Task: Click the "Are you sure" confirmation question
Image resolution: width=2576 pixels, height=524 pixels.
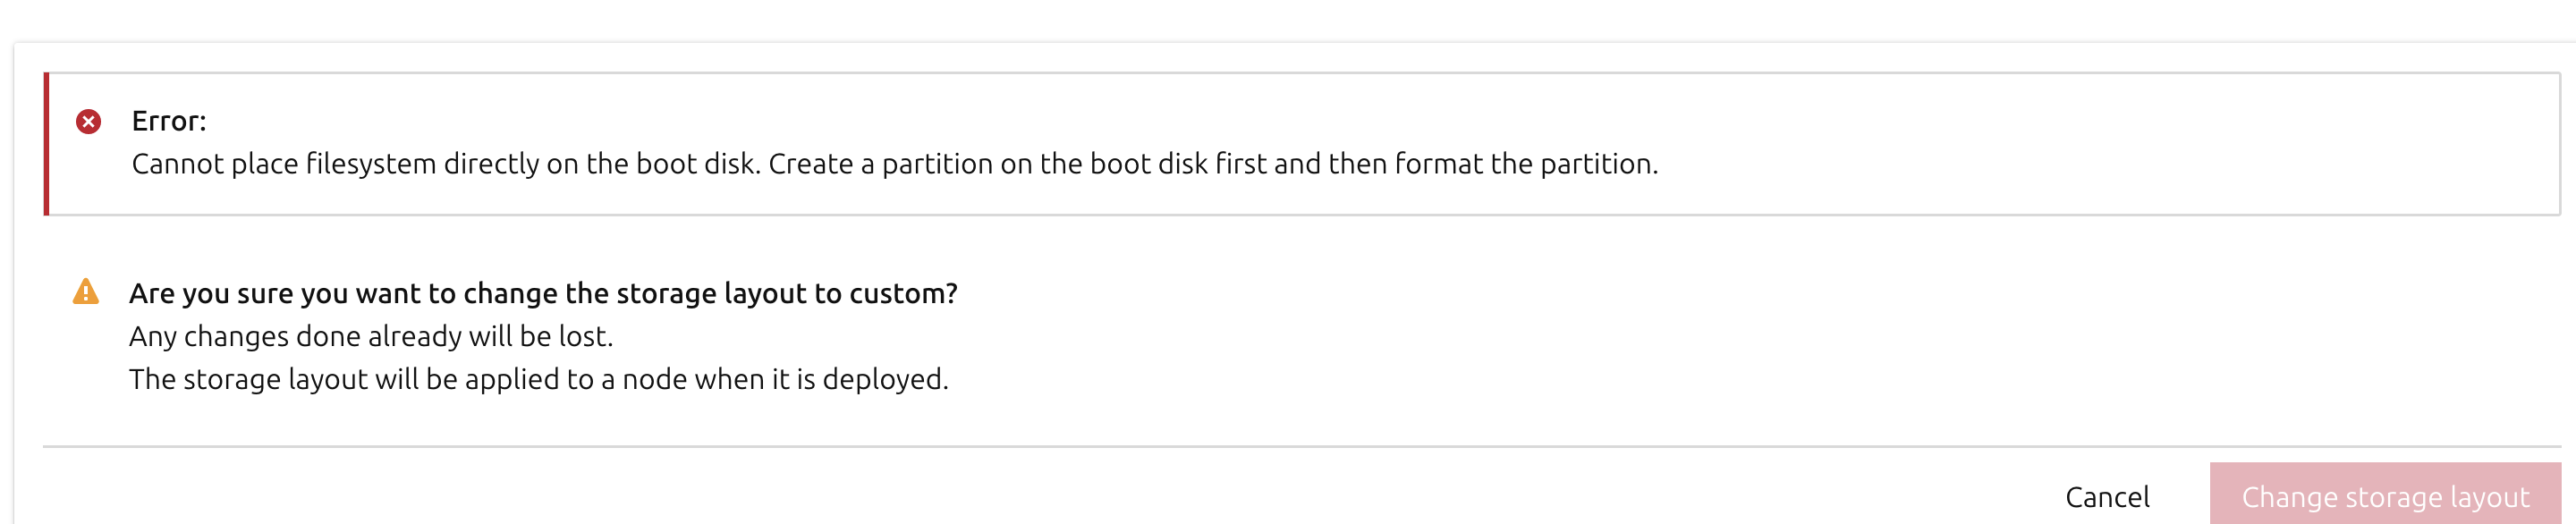Action: (x=542, y=293)
